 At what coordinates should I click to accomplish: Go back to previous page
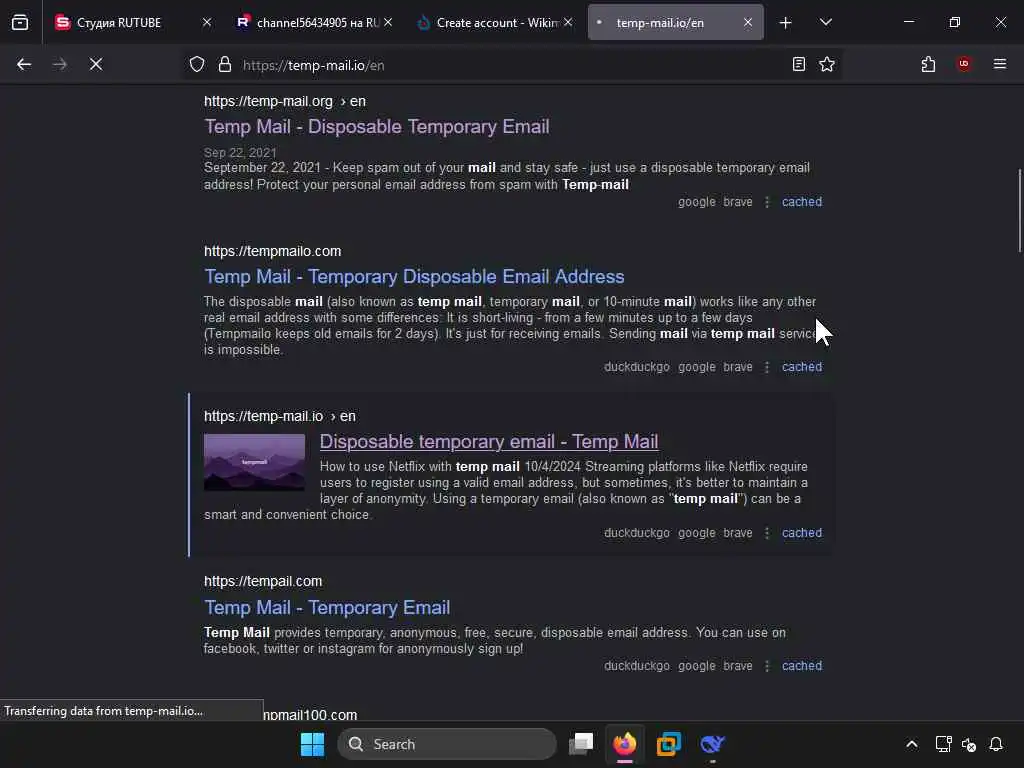(x=24, y=64)
